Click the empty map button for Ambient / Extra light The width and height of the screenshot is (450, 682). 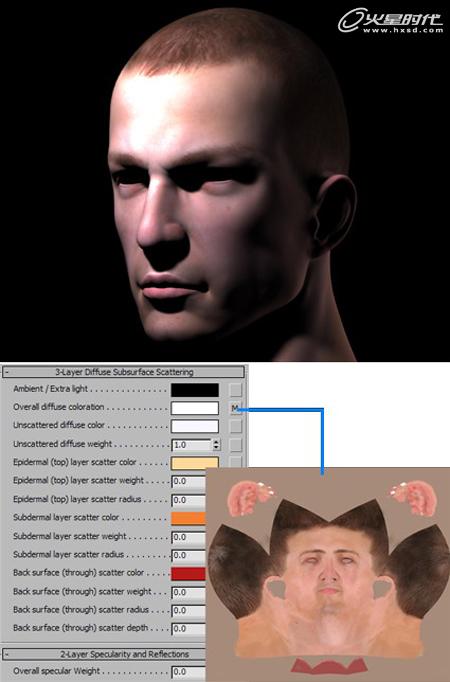(235, 390)
